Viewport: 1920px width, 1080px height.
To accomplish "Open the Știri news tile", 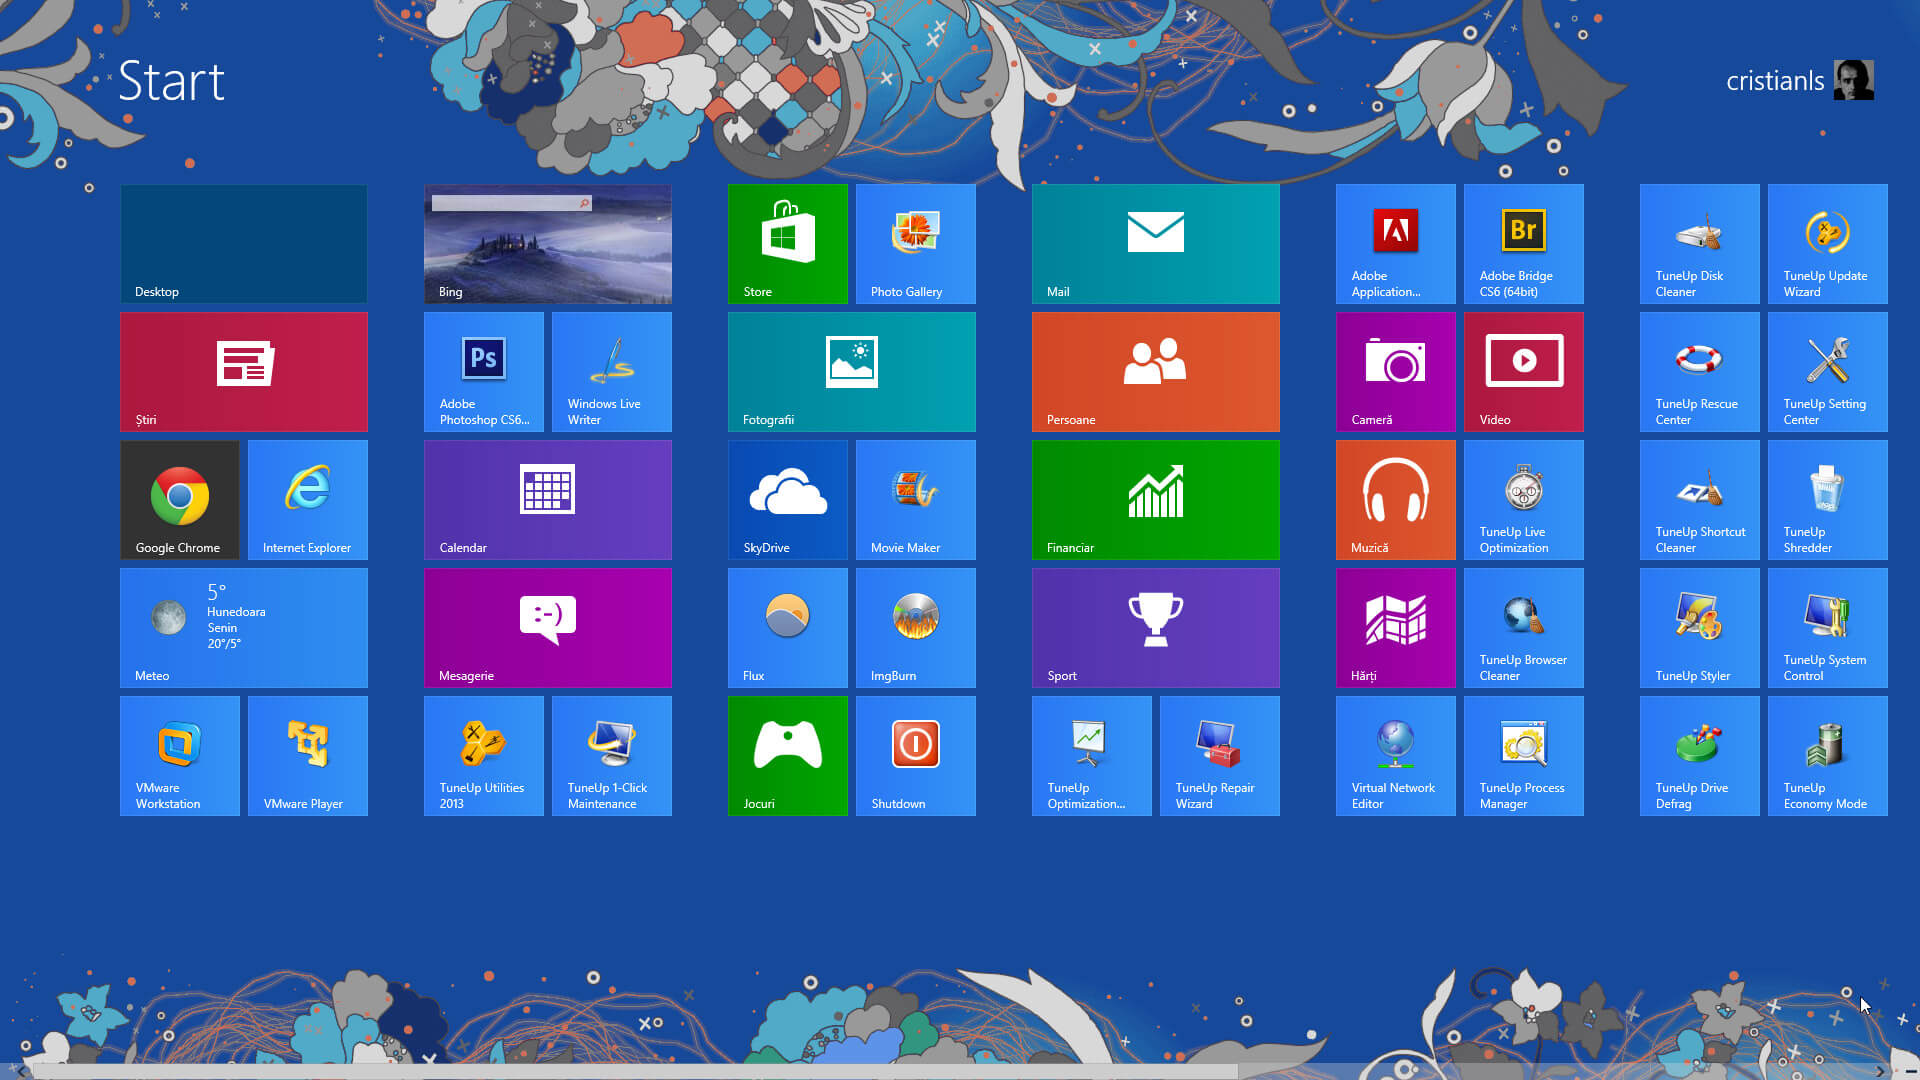I will tap(243, 371).
